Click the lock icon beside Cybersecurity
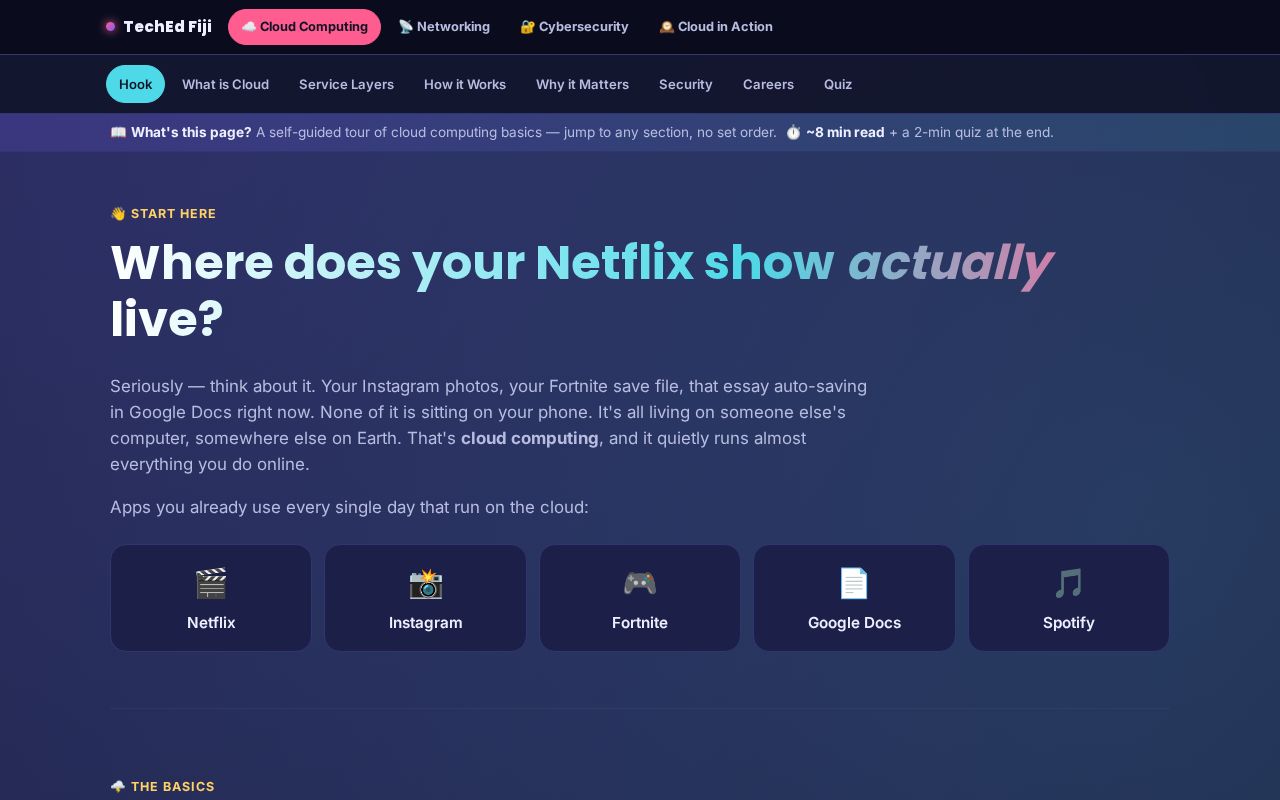1280x800 pixels. pos(527,27)
